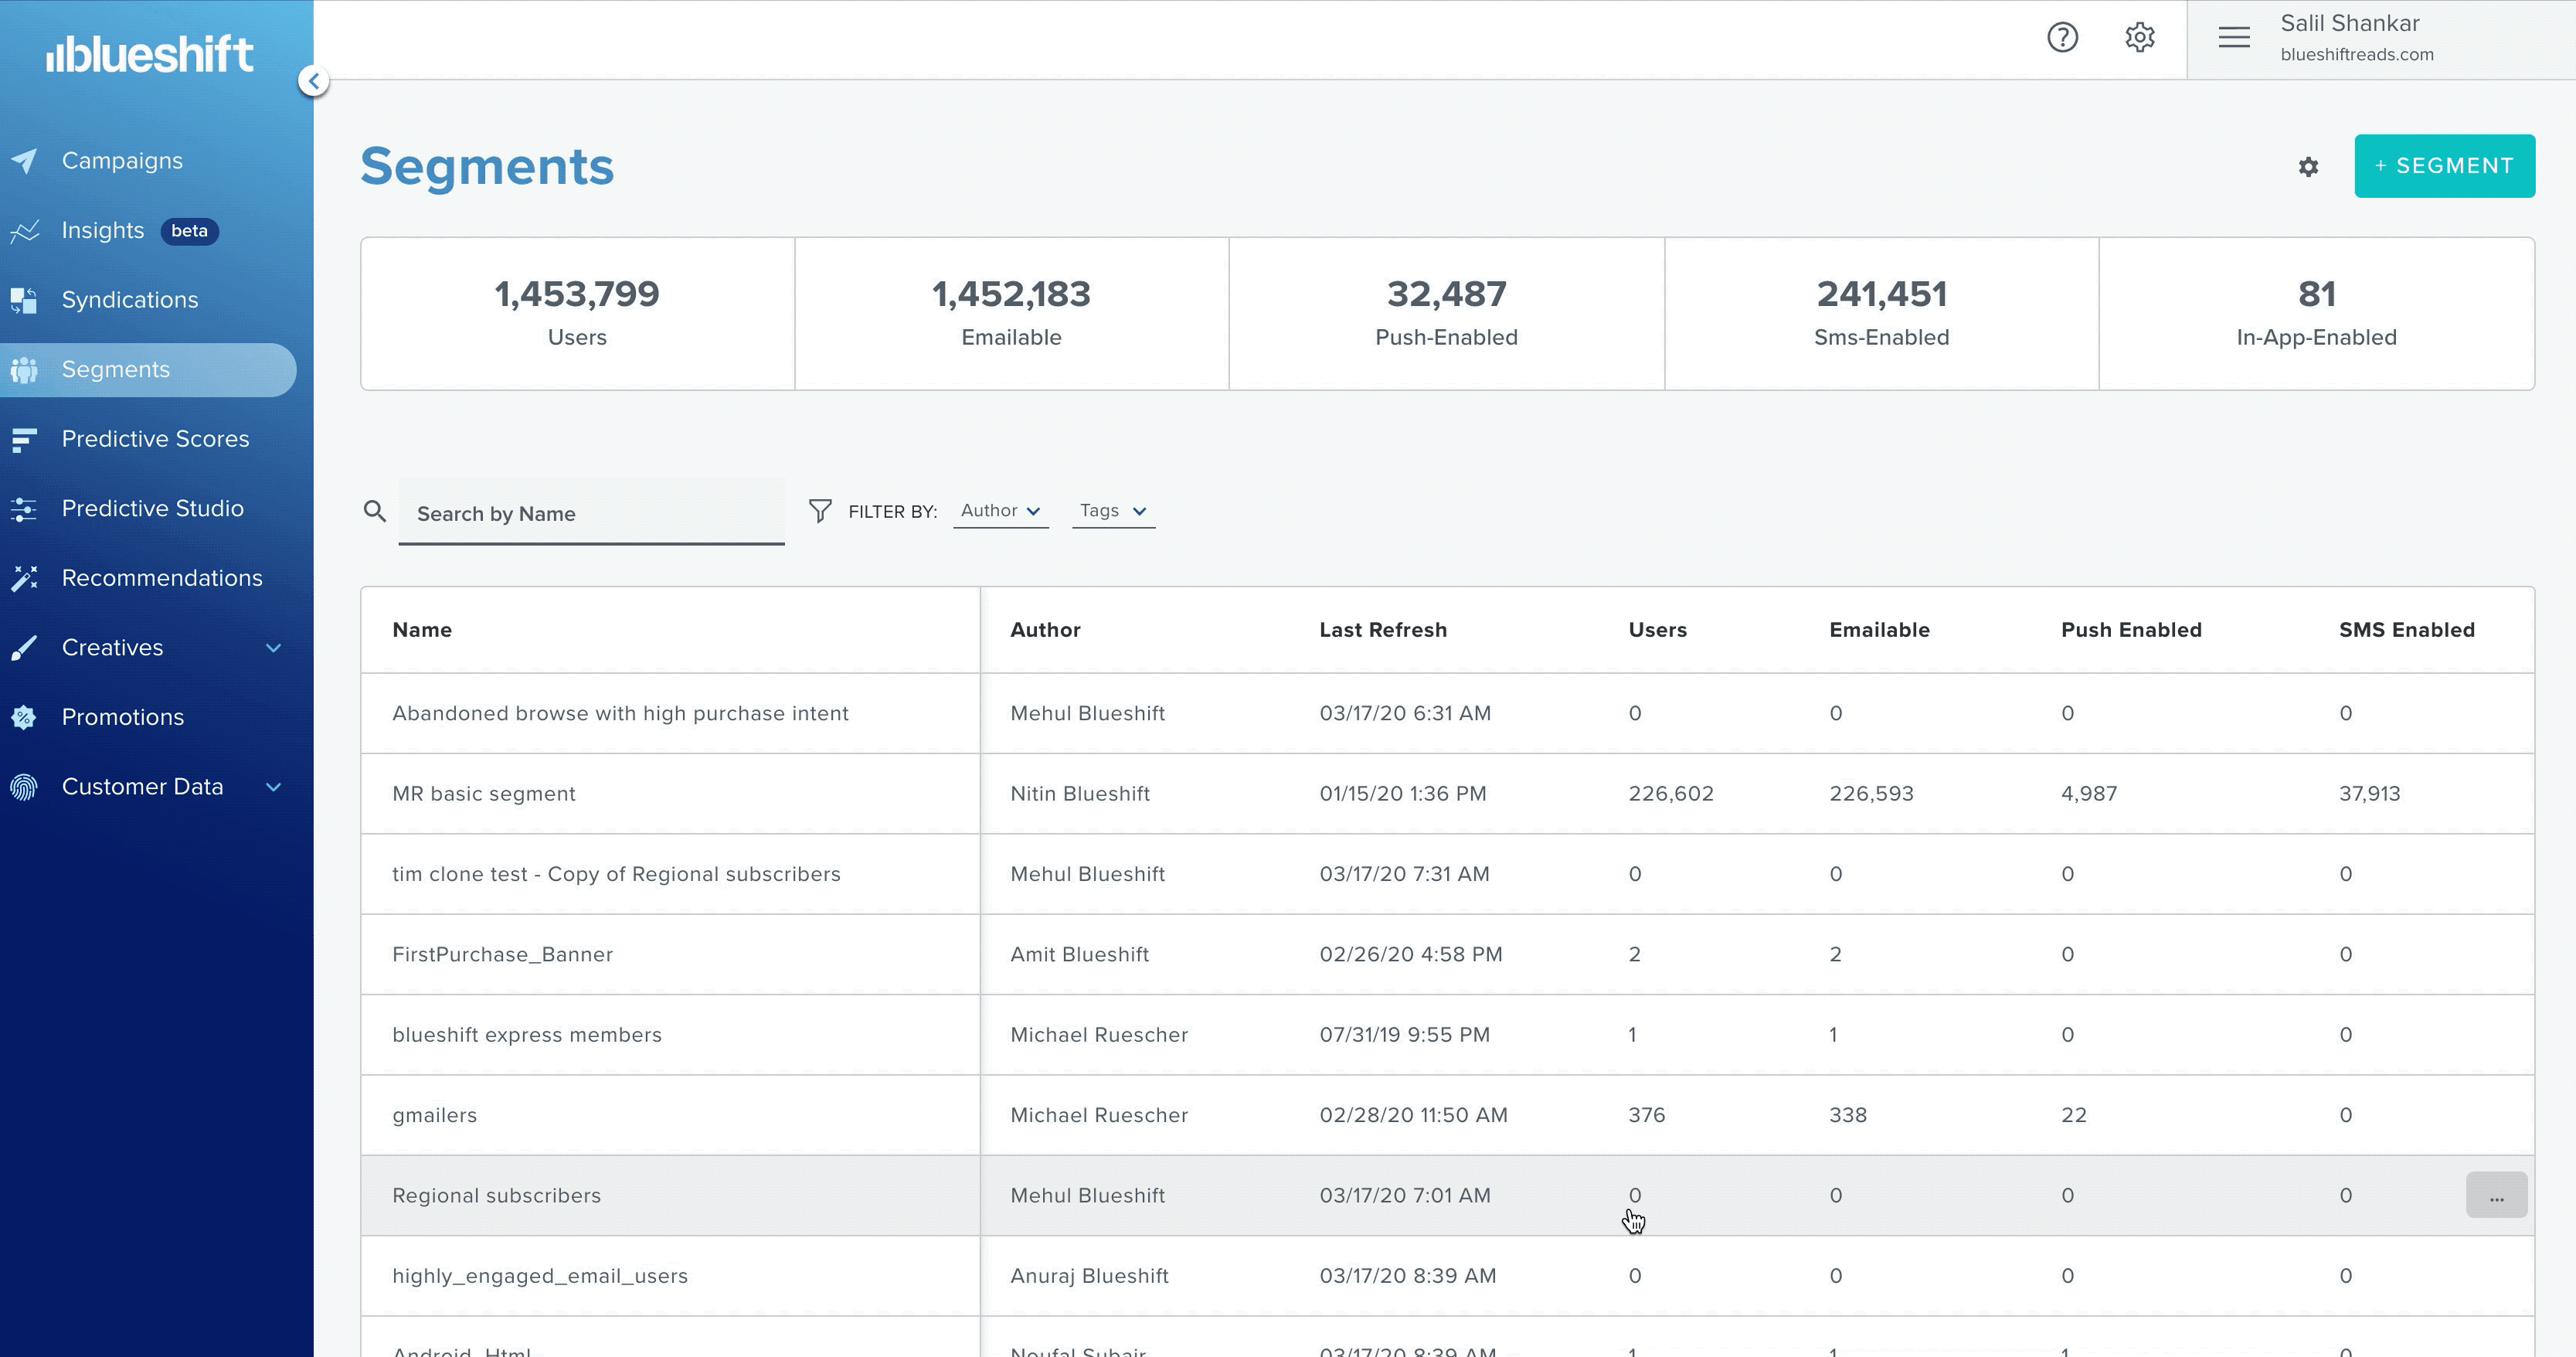Click the 241,451 Sms-Enabled stat card
The height and width of the screenshot is (1357, 2576).
click(1881, 314)
